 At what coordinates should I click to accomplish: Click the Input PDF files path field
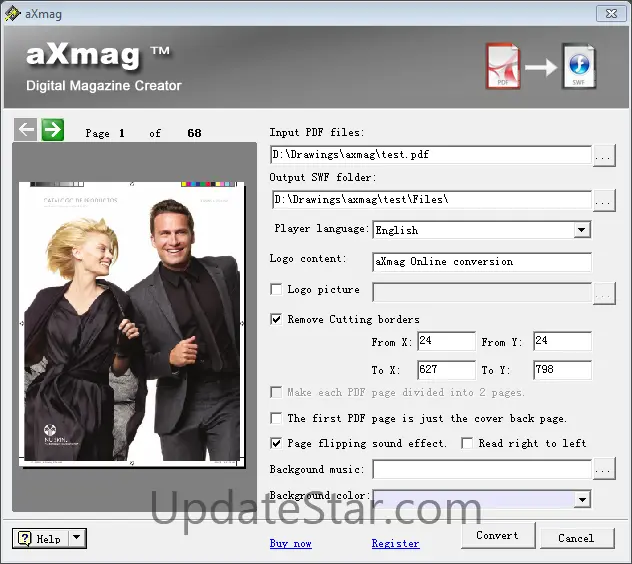(x=431, y=155)
